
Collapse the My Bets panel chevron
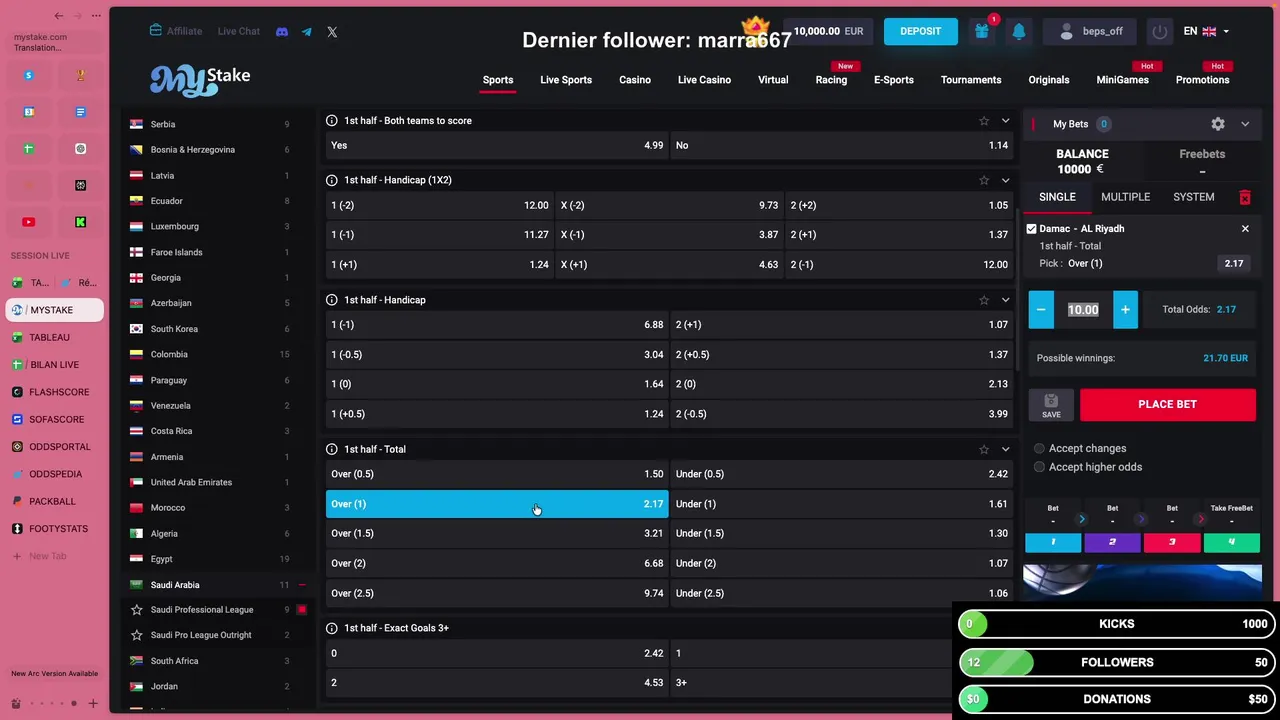tap(1245, 124)
